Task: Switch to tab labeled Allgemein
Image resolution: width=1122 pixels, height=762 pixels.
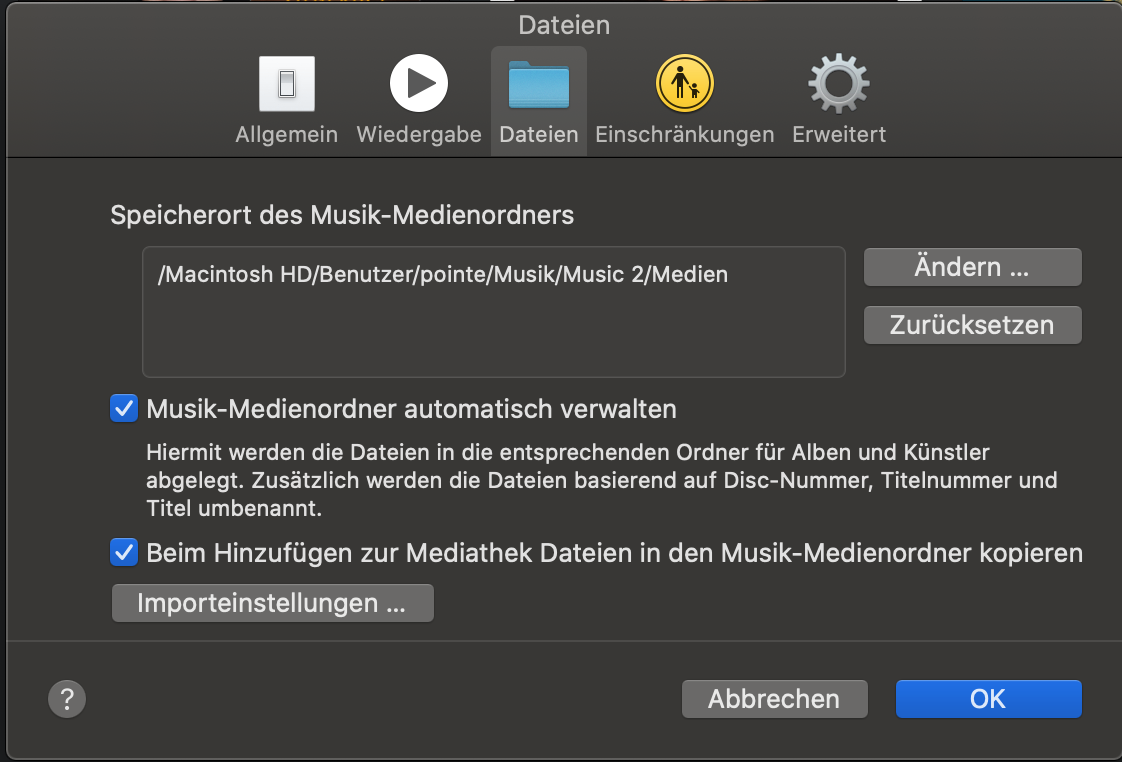Action: click(286, 134)
